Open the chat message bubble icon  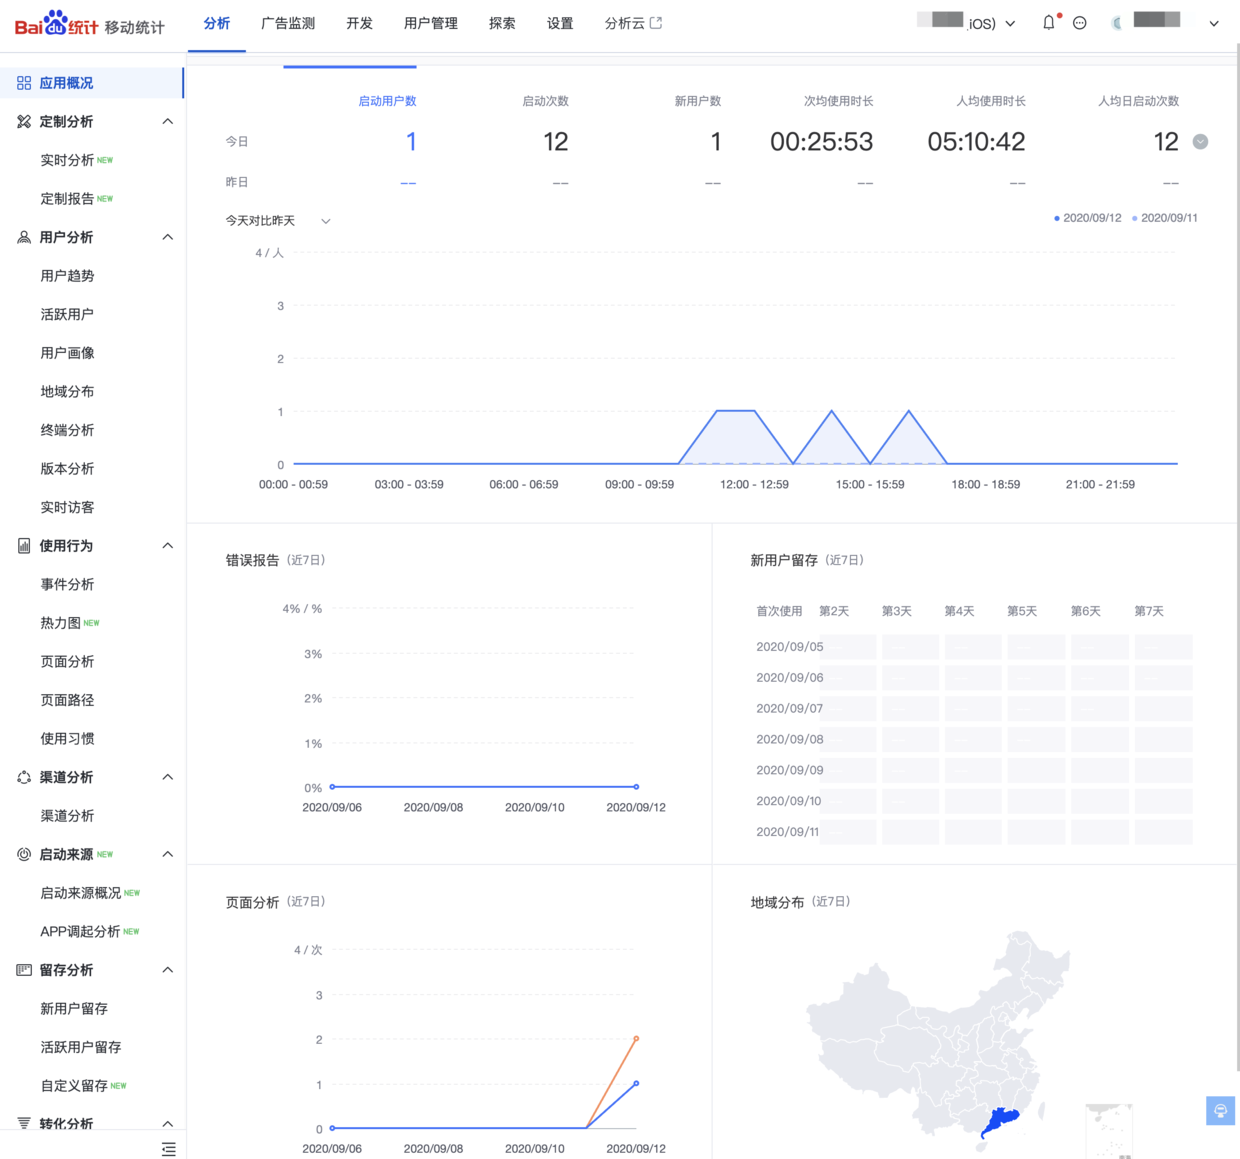tap(1080, 23)
